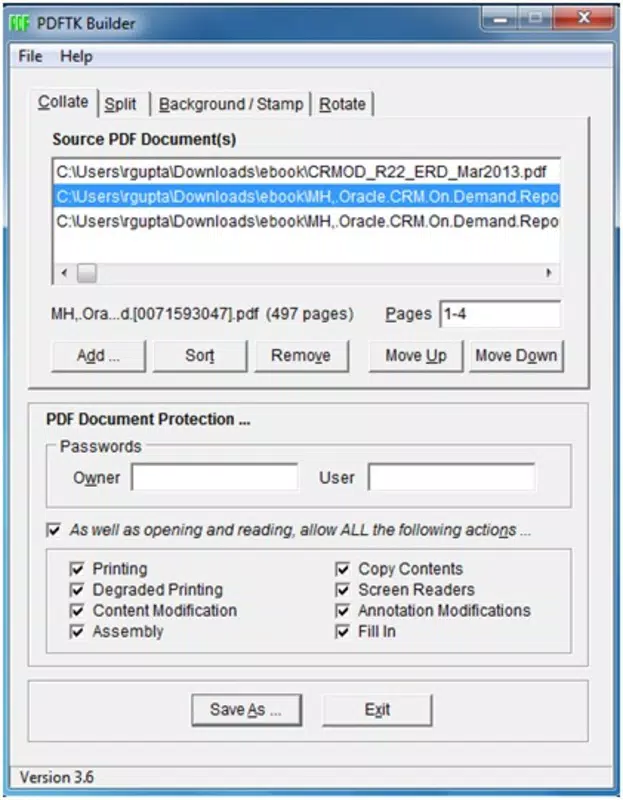
Task: Click the Remove button
Action: pos(301,356)
